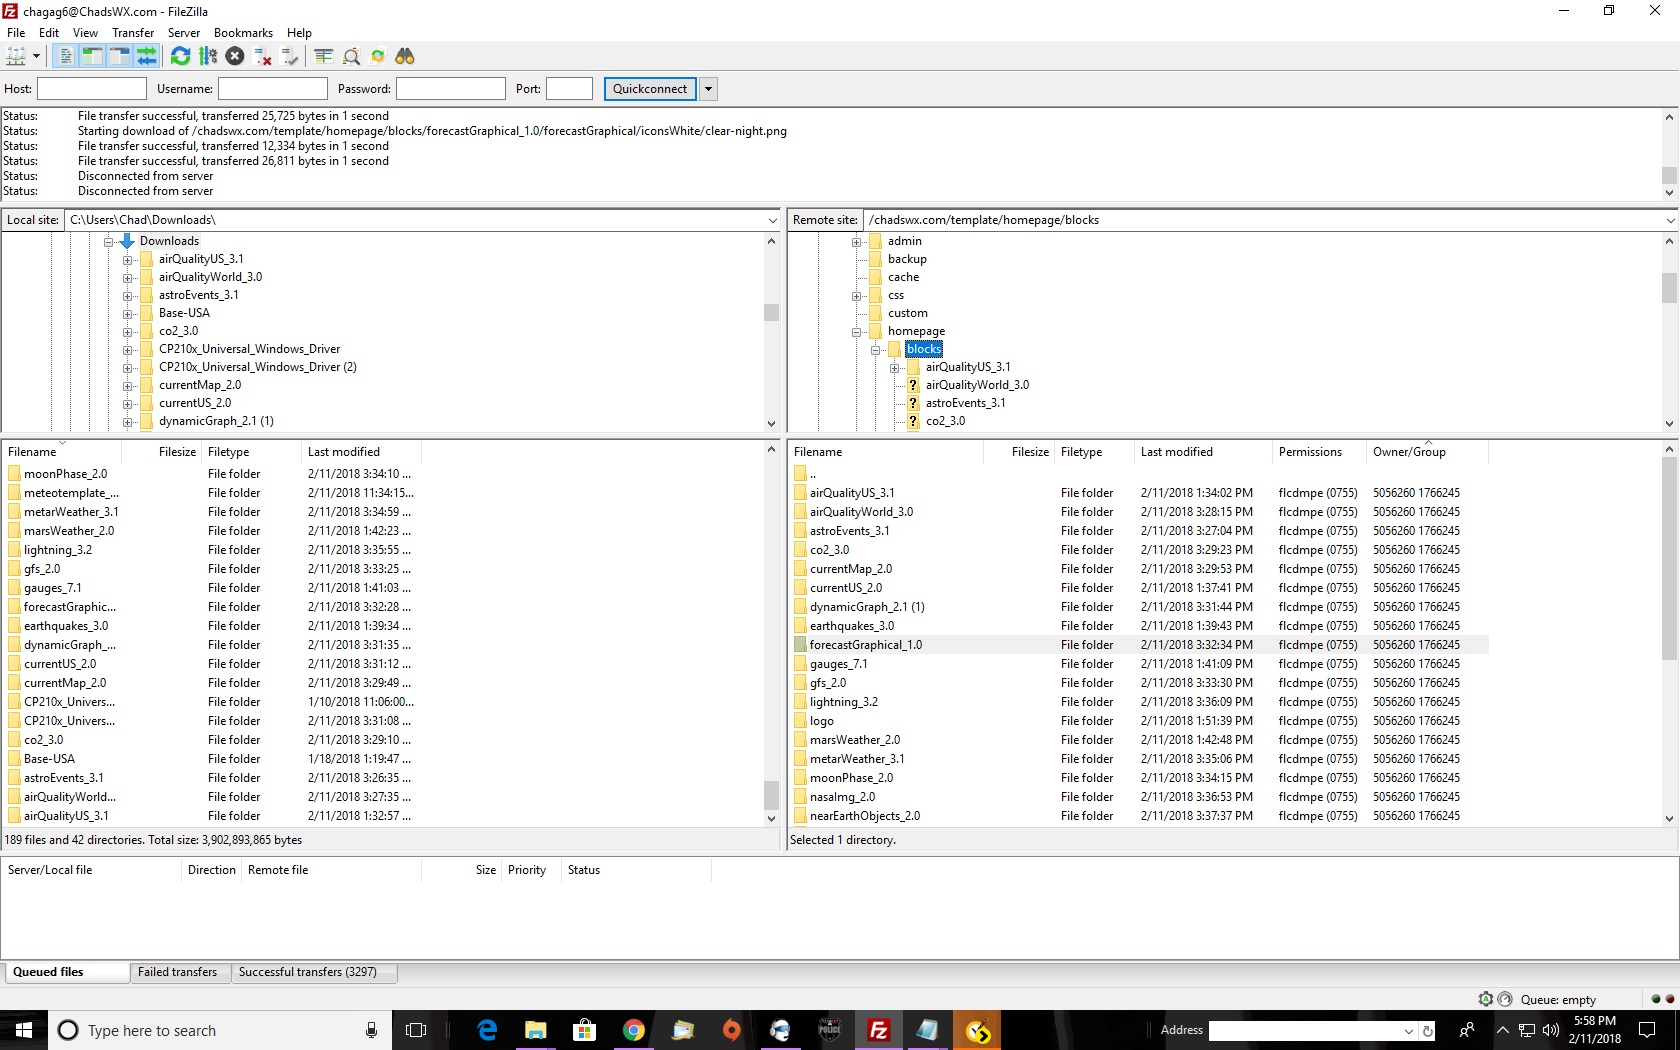Open the Edit menu
This screenshot has width=1680, height=1050.
49,32
